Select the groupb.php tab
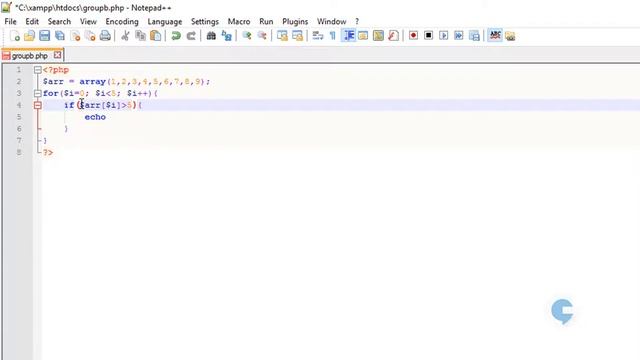The width and height of the screenshot is (640, 360). click(x=29, y=56)
